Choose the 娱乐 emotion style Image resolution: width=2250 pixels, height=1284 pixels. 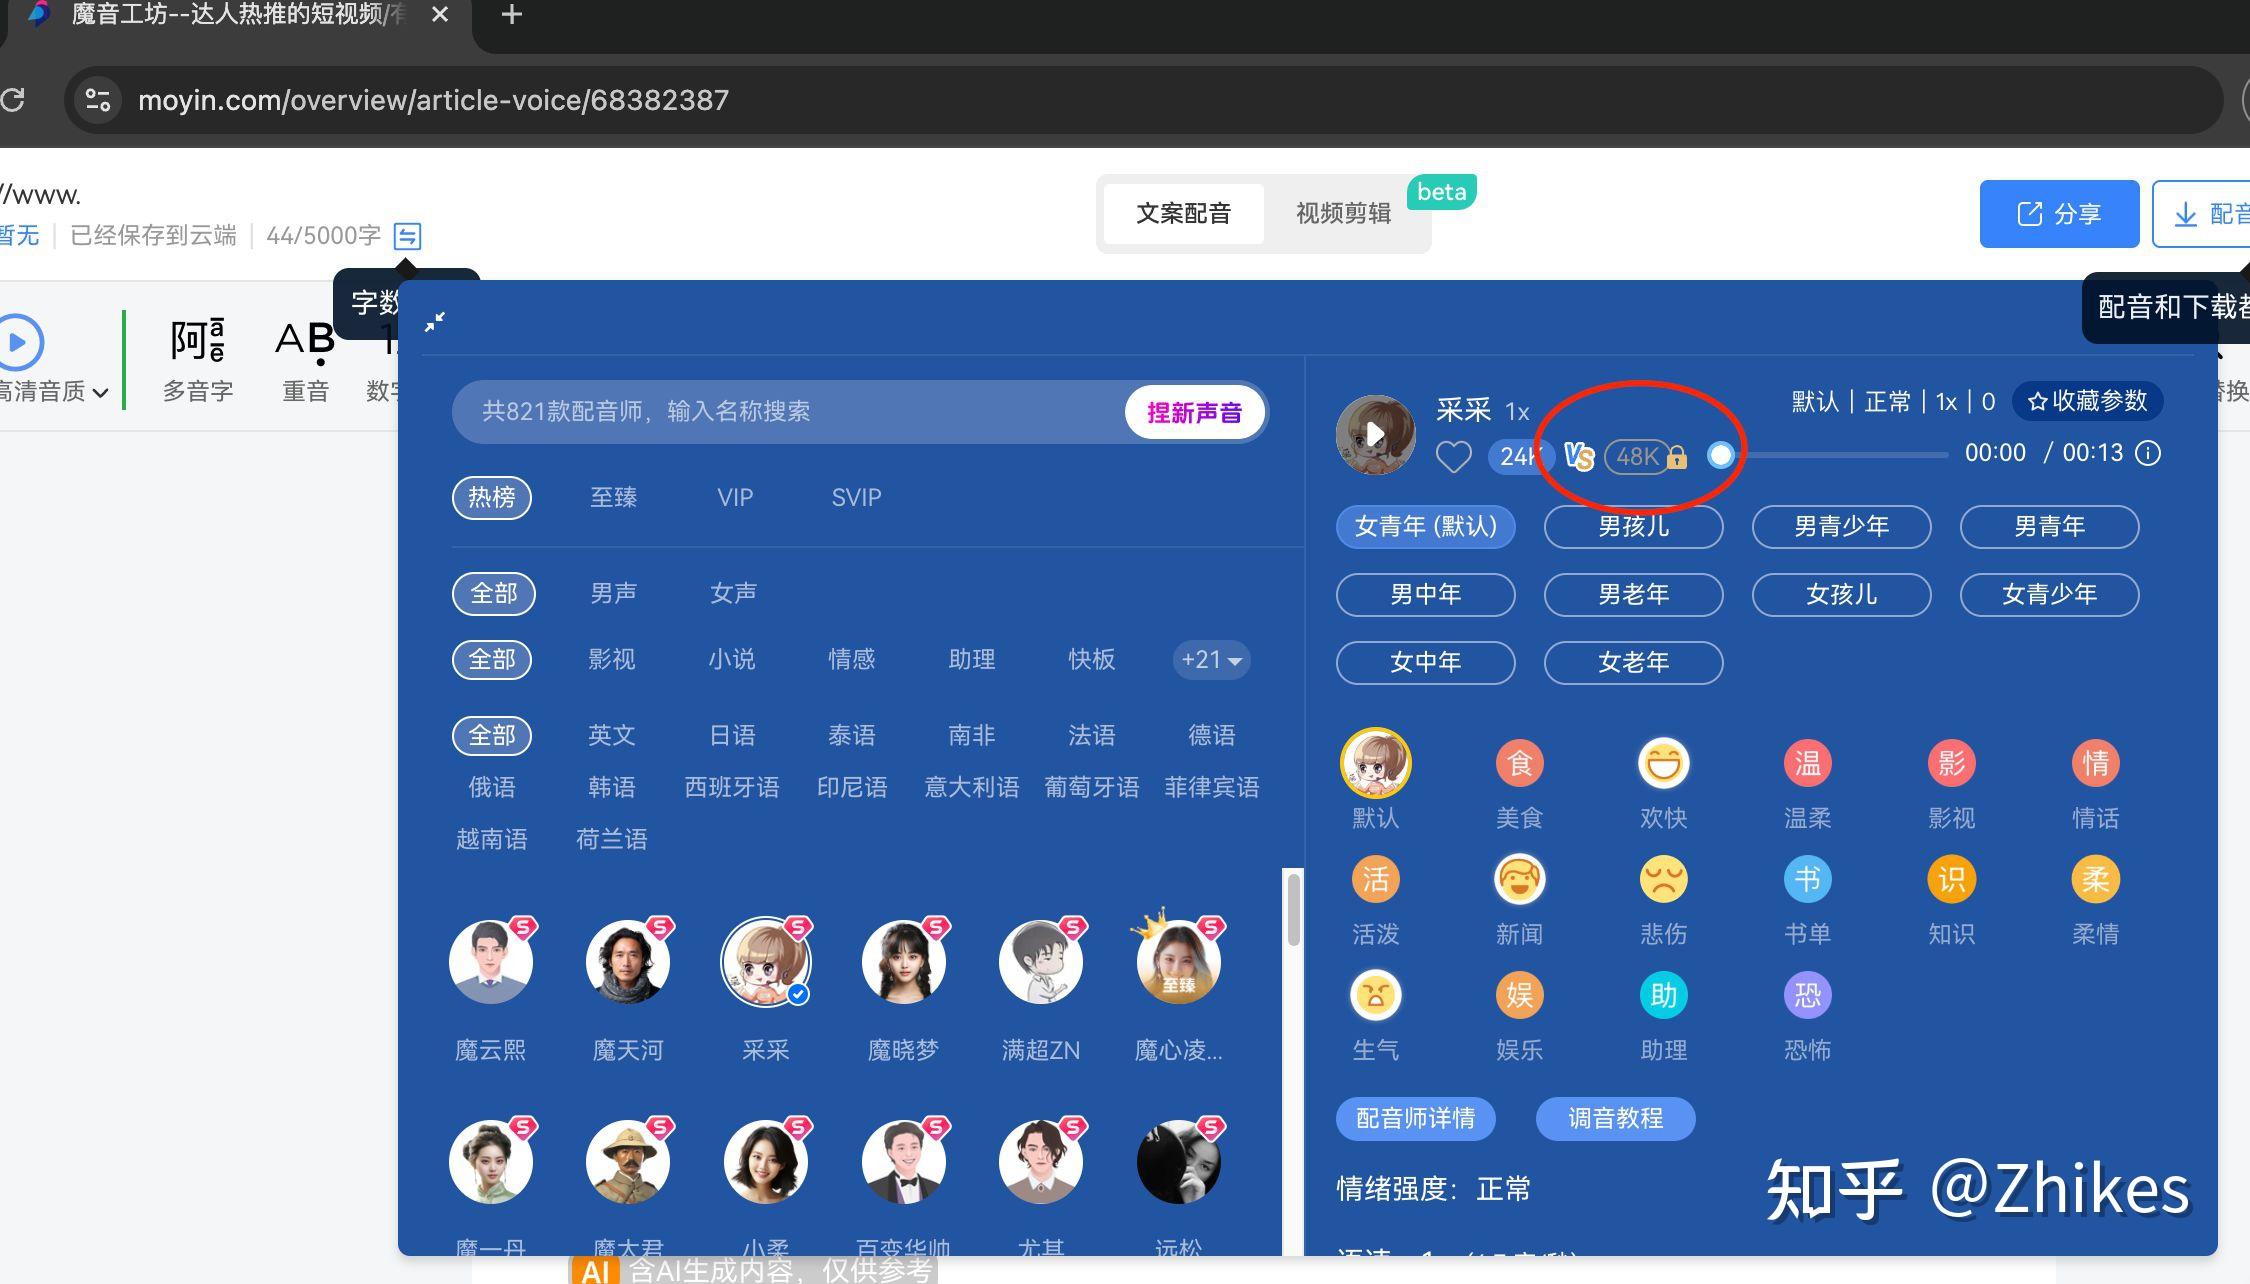(x=1519, y=1016)
